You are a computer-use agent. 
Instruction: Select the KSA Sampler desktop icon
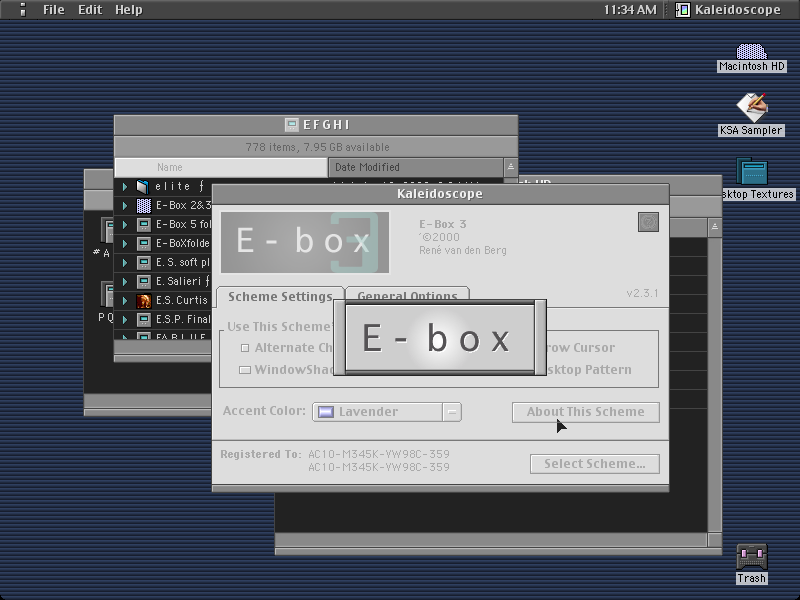(x=752, y=108)
